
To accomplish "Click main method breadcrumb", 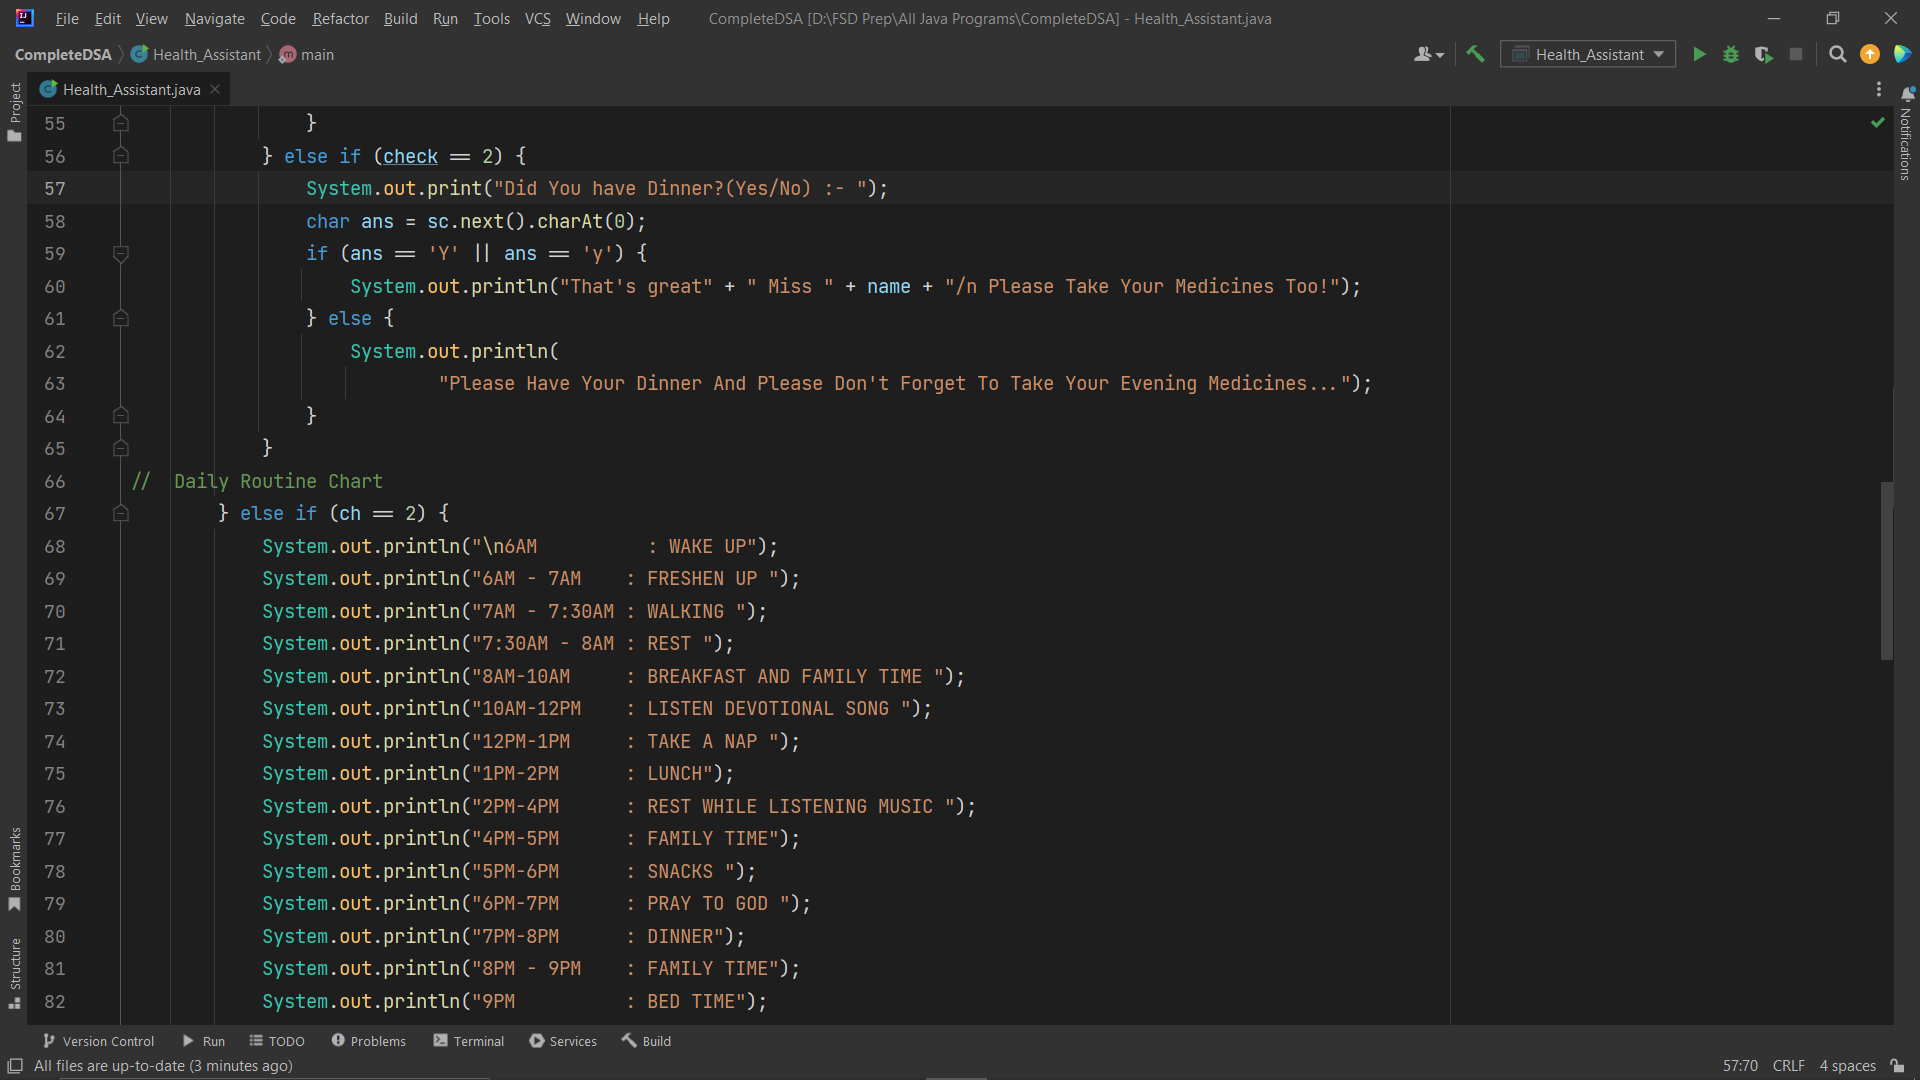I will 307,55.
